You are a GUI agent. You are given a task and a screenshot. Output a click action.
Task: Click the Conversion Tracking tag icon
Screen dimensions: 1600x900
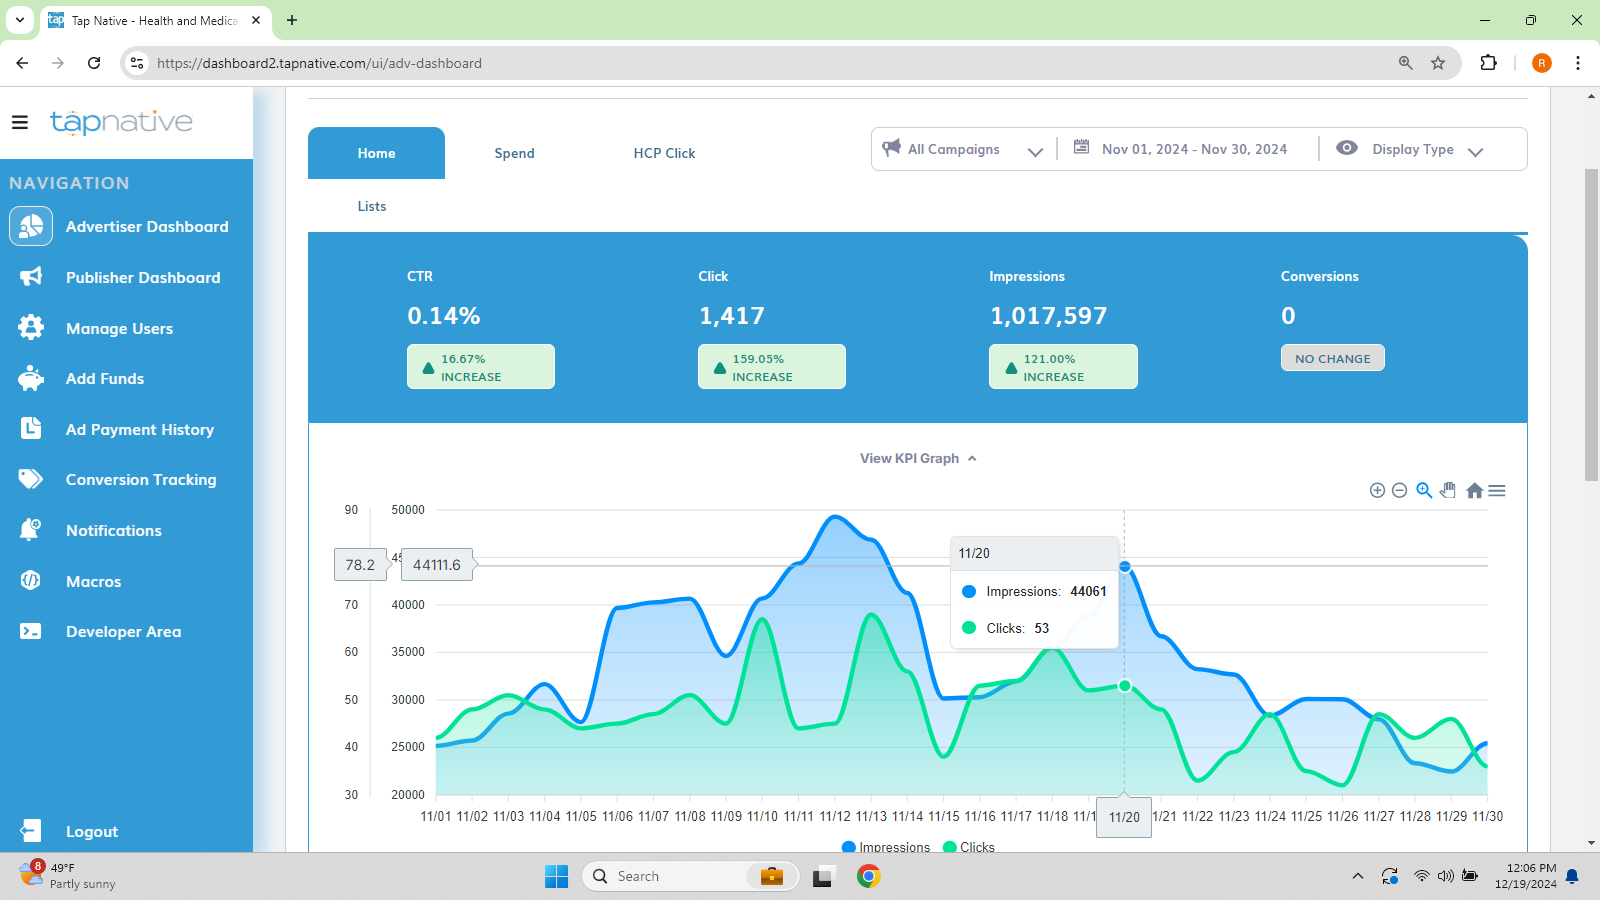pos(31,479)
